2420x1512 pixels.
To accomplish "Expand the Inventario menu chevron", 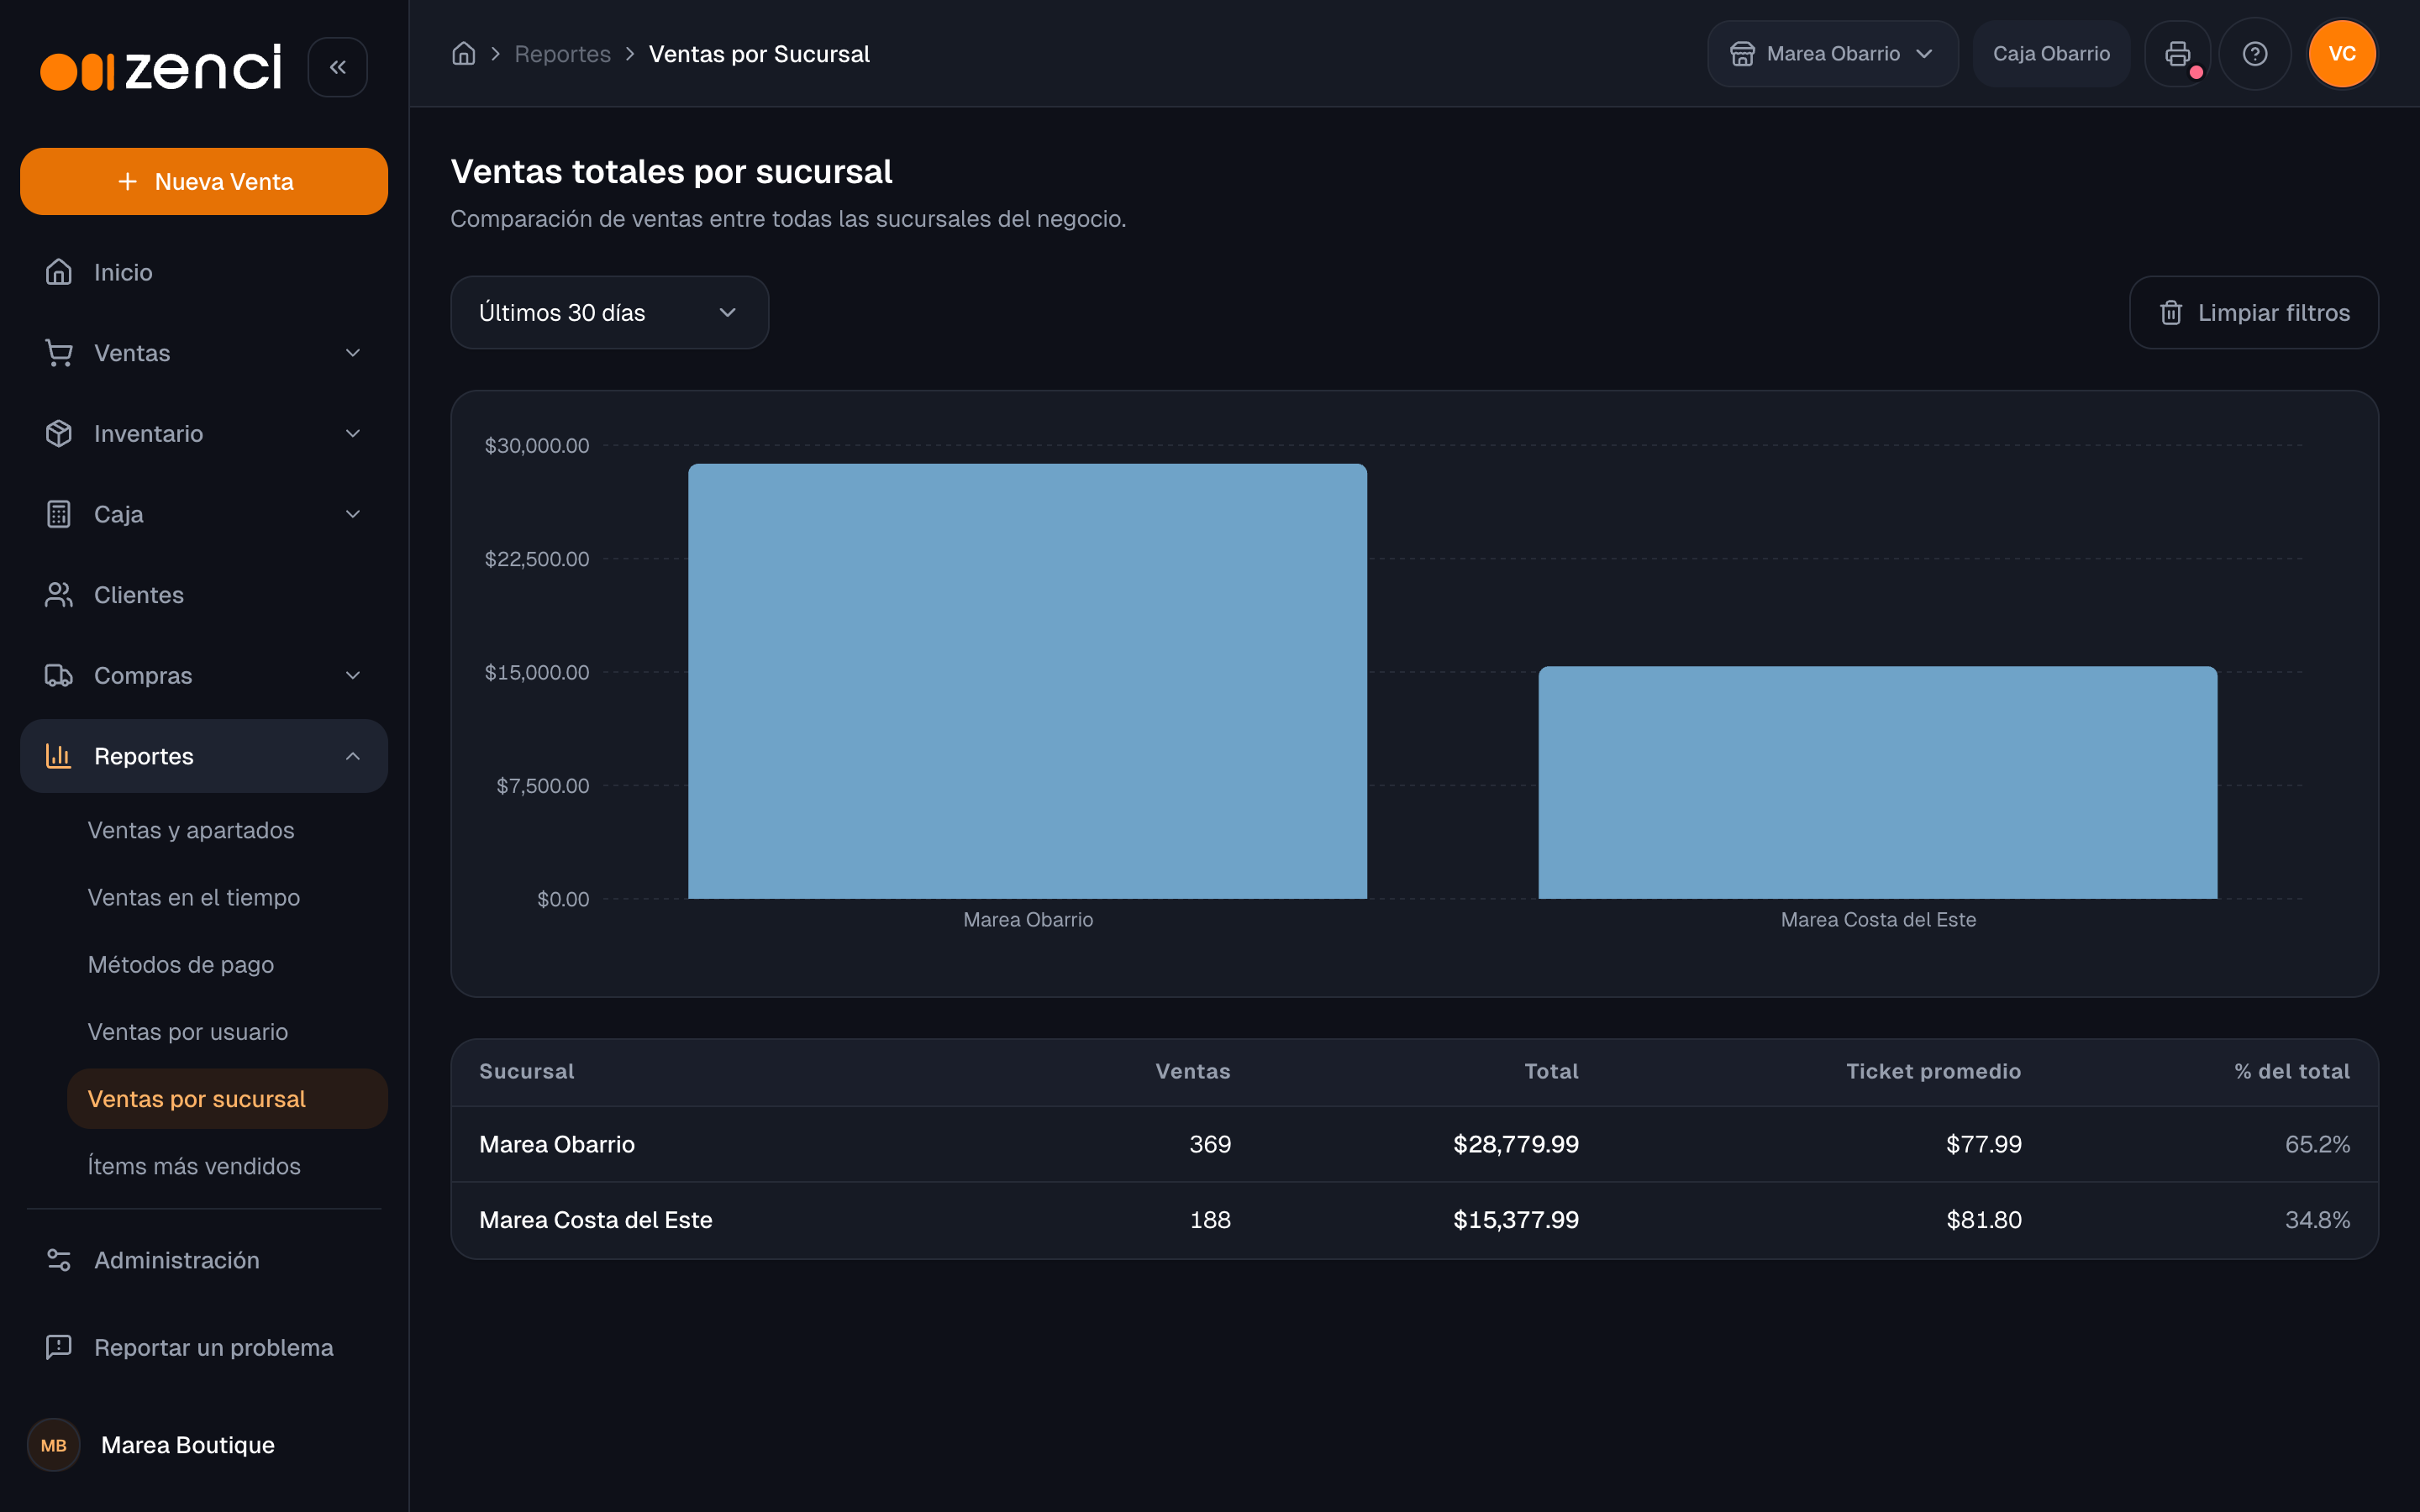I will pos(353,433).
